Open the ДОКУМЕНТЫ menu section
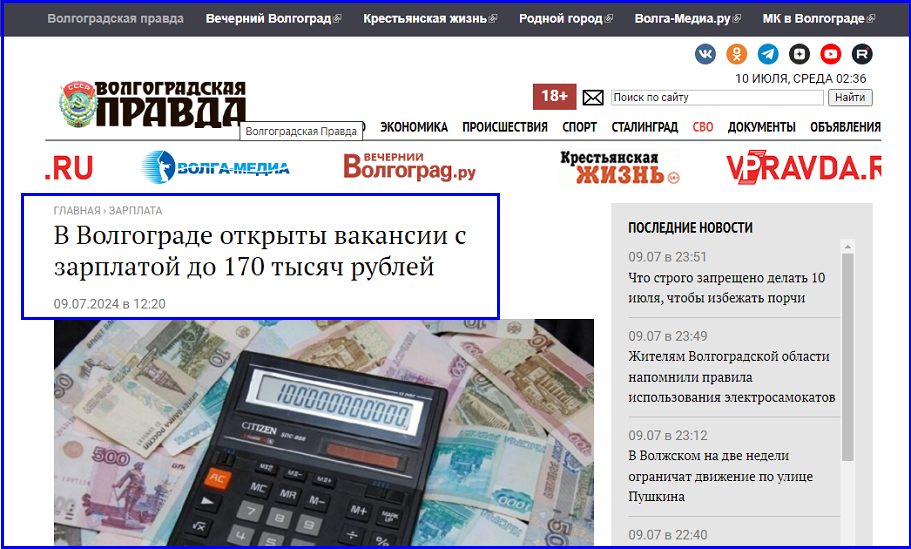Viewport: 911px width, 549px height. [761, 127]
